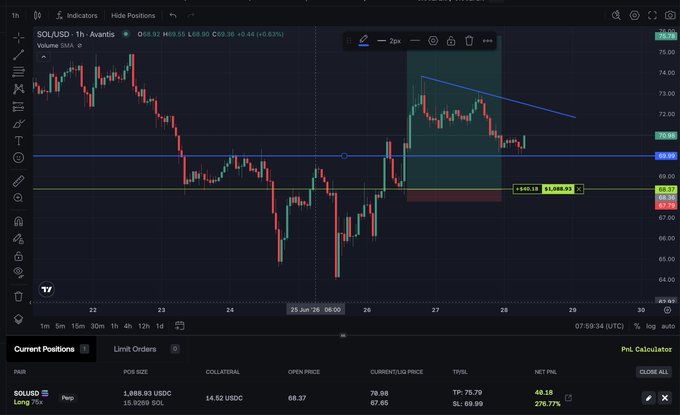
Task: Toggle magnet mode for drawings
Action: (18, 222)
